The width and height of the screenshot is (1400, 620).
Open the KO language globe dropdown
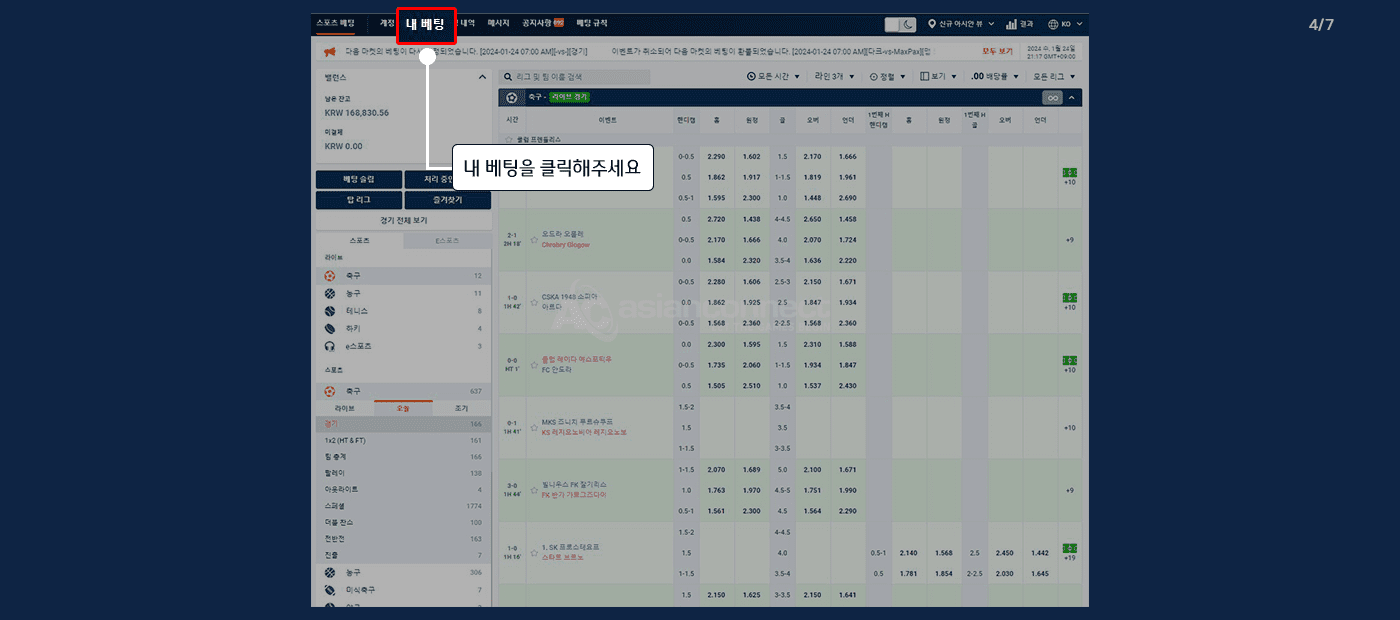1054,24
